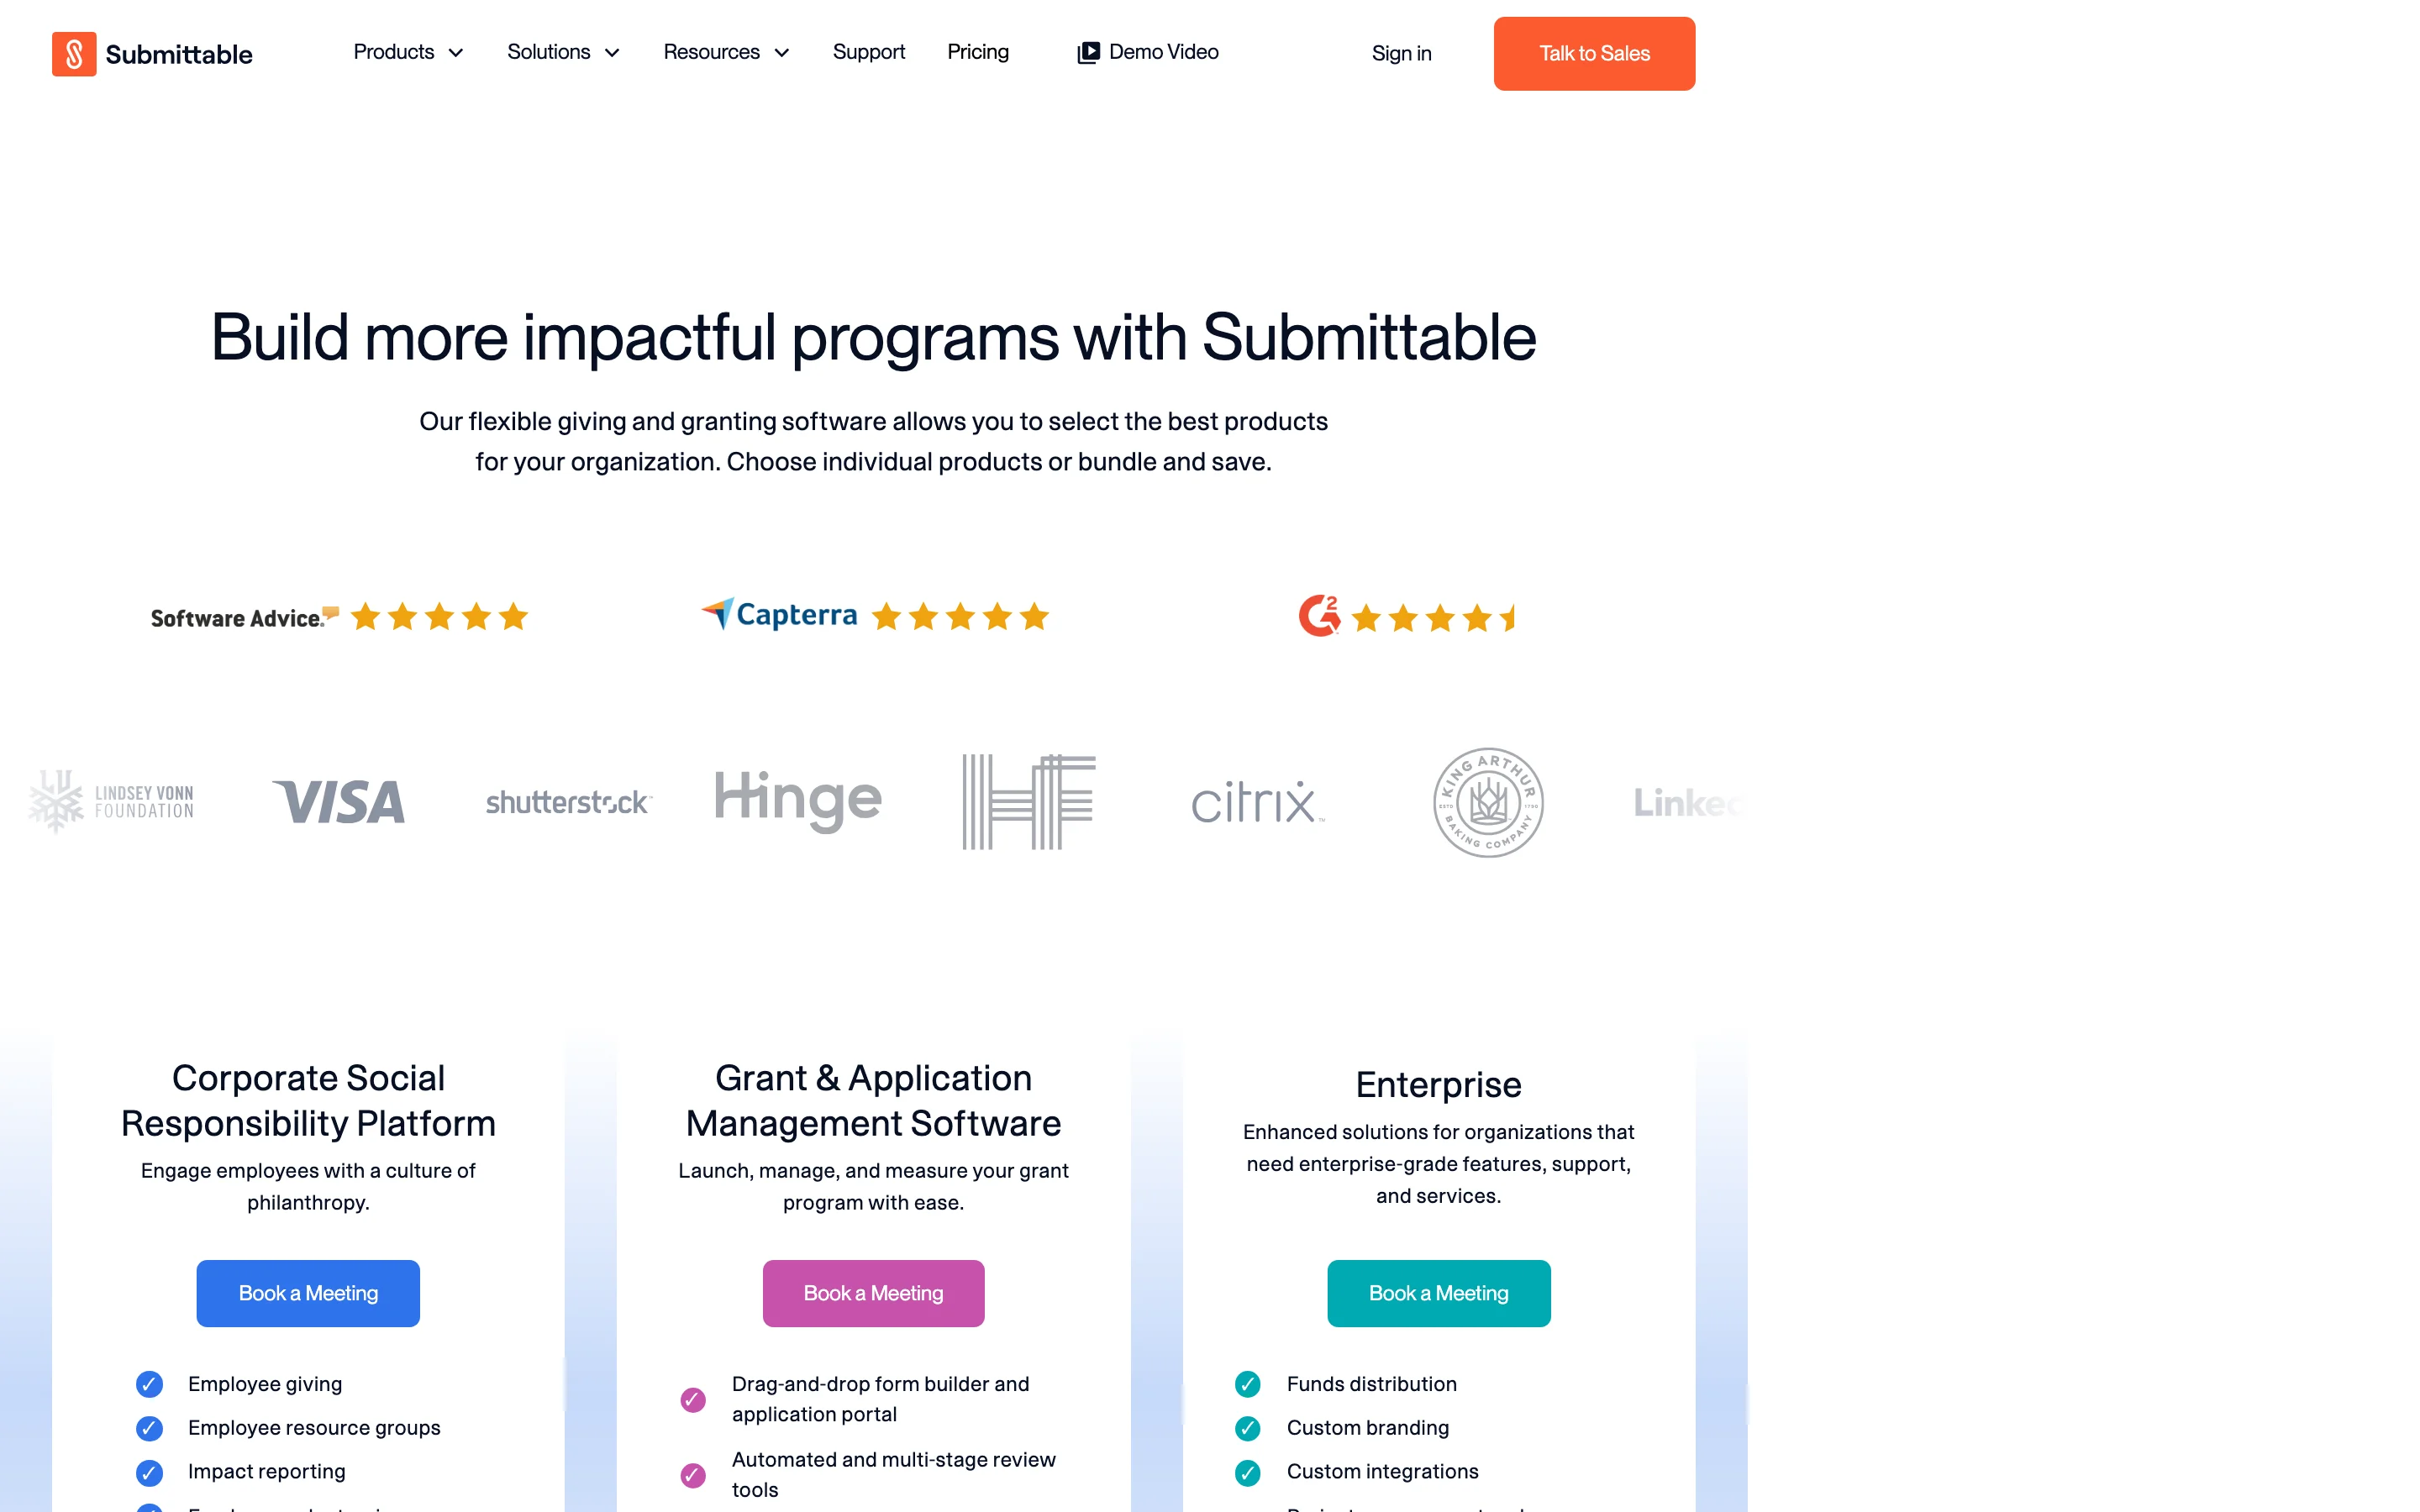Expand the Resources dropdown menu
This screenshot has width=2420, height=1512.
tap(726, 52)
